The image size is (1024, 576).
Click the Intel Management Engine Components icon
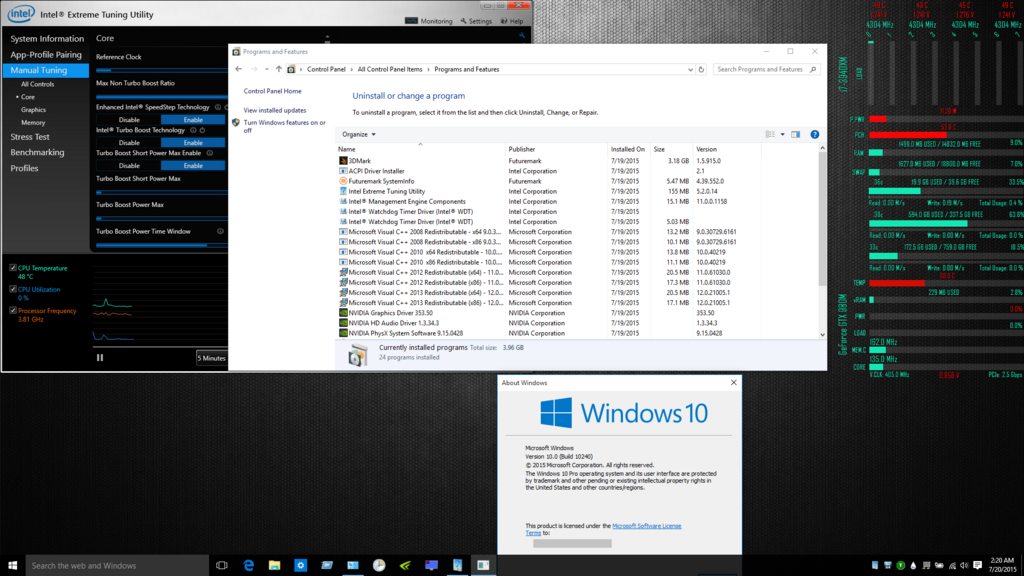[x=343, y=201]
